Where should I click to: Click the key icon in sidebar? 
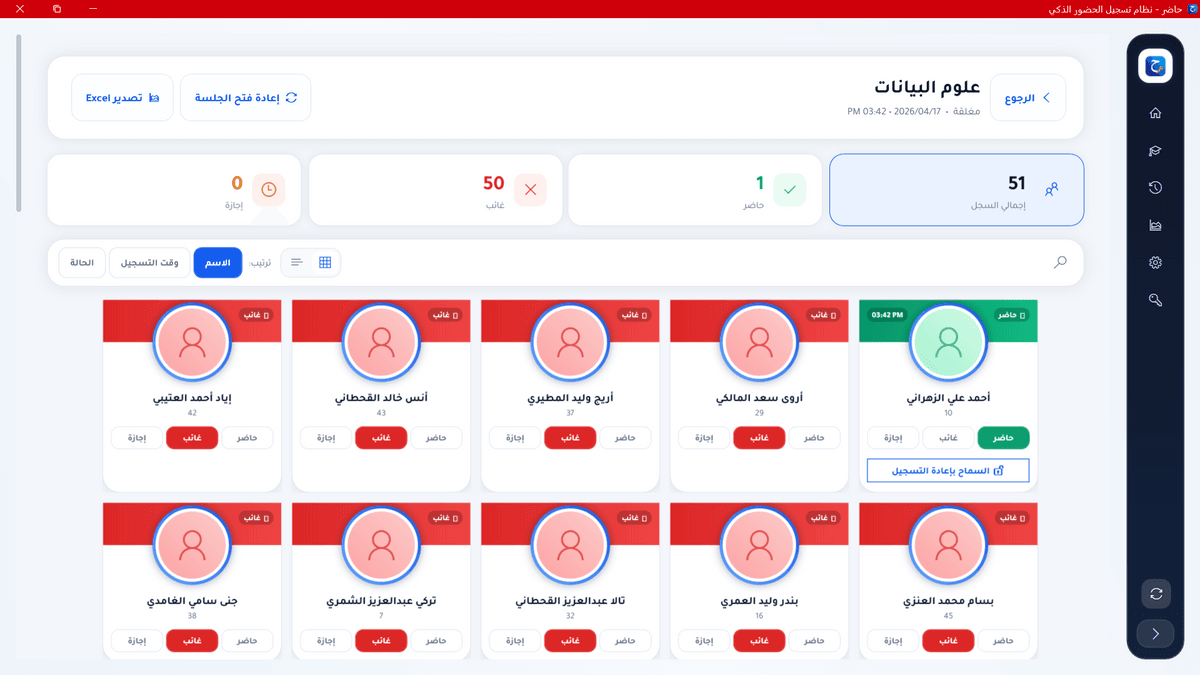pos(1155,300)
